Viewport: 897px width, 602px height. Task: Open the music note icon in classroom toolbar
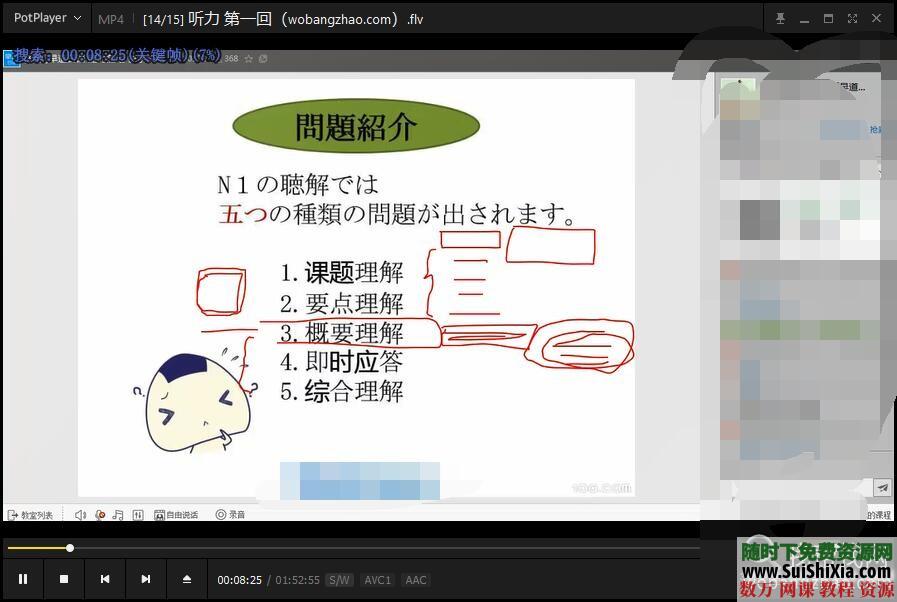[117, 514]
